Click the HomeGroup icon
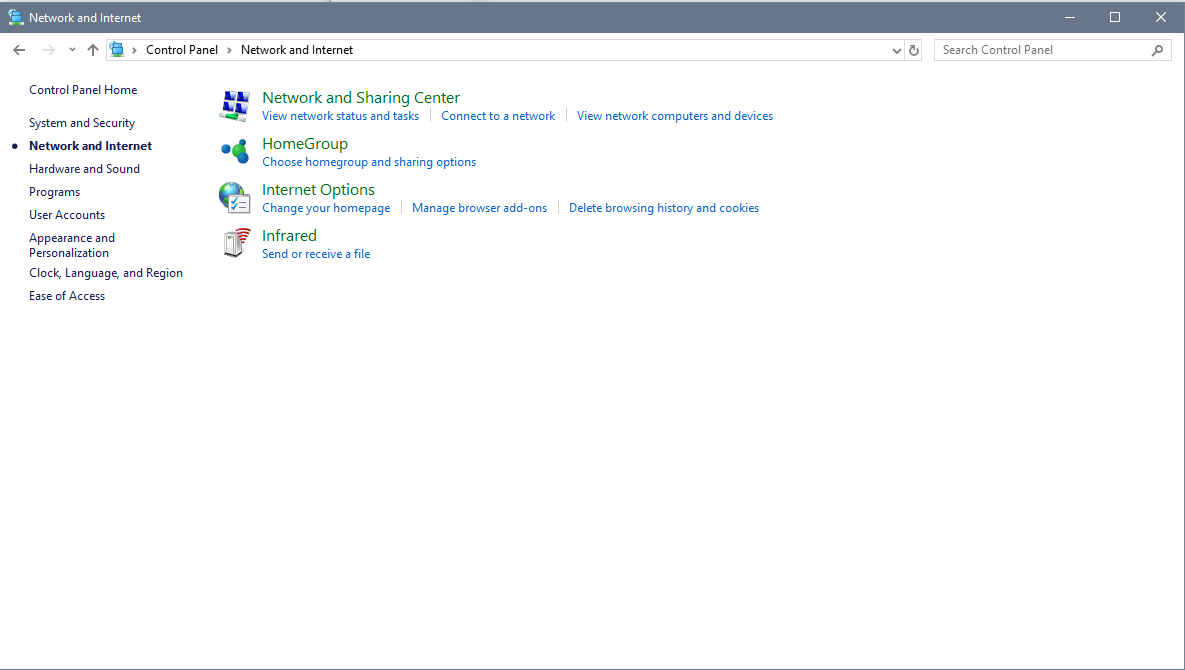 tap(235, 152)
